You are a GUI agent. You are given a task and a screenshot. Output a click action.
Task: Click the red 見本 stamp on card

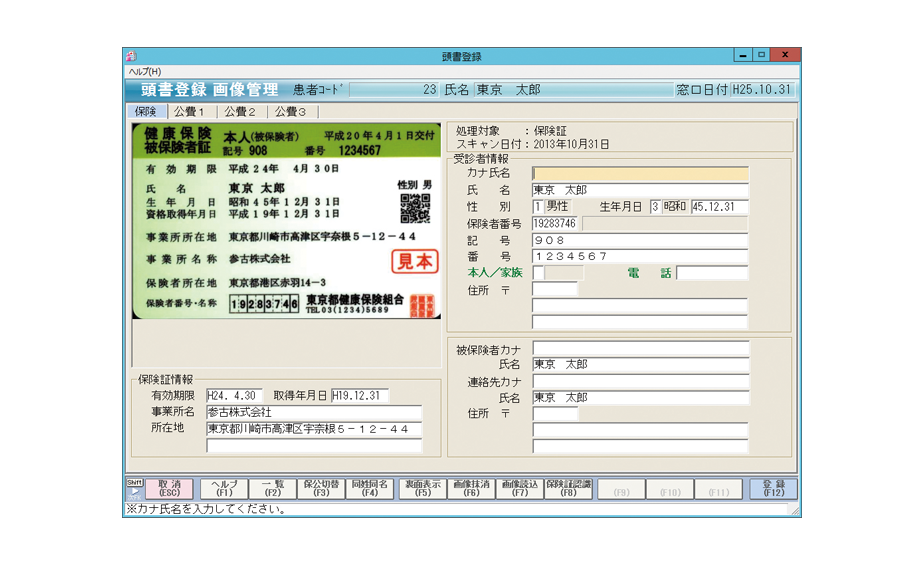click(x=413, y=262)
